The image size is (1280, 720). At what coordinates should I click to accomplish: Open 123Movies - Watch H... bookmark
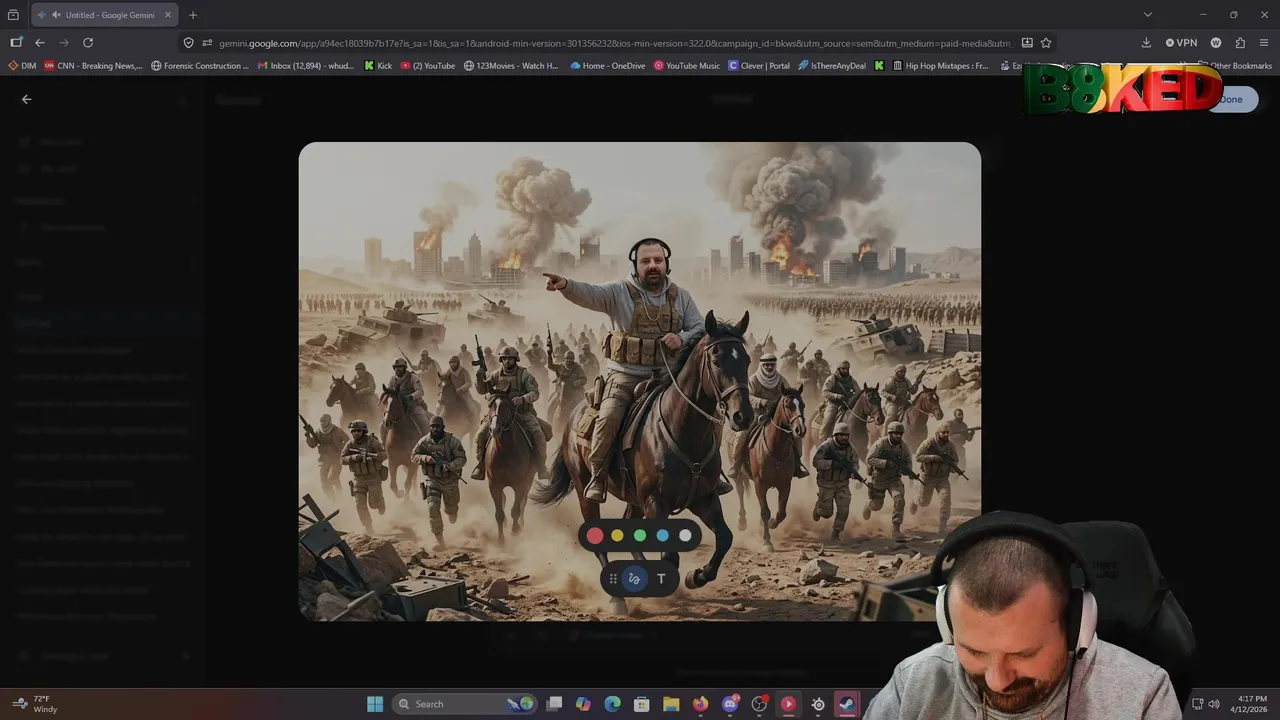[x=511, y=66]
